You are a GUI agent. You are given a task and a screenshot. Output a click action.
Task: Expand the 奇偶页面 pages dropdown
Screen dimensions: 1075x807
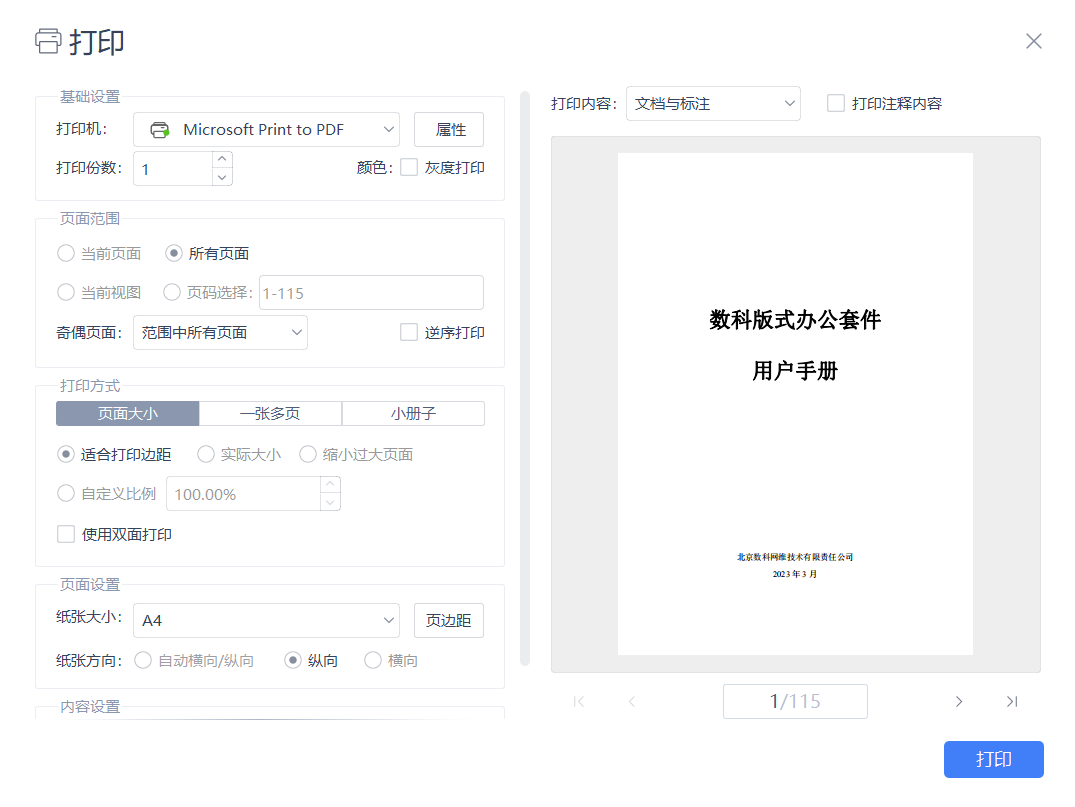pyautogui.click(x=220, y=333)
